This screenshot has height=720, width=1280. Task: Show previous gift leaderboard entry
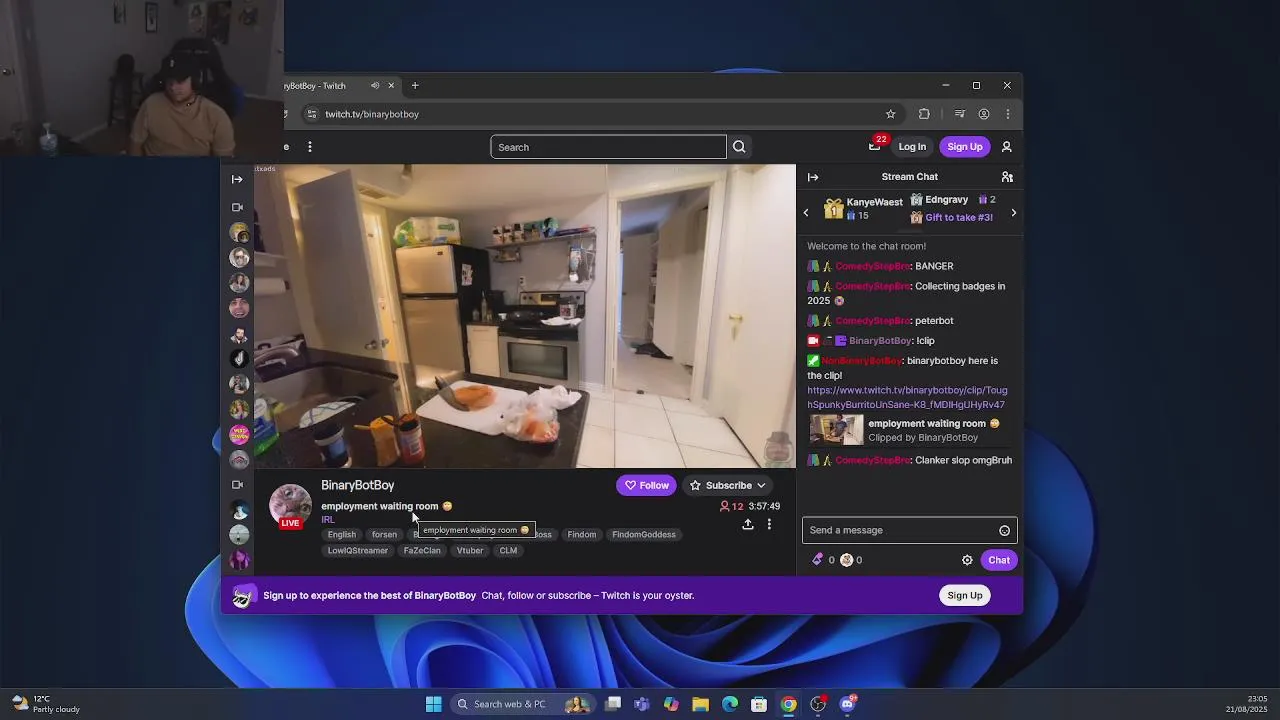coord(806,212)
